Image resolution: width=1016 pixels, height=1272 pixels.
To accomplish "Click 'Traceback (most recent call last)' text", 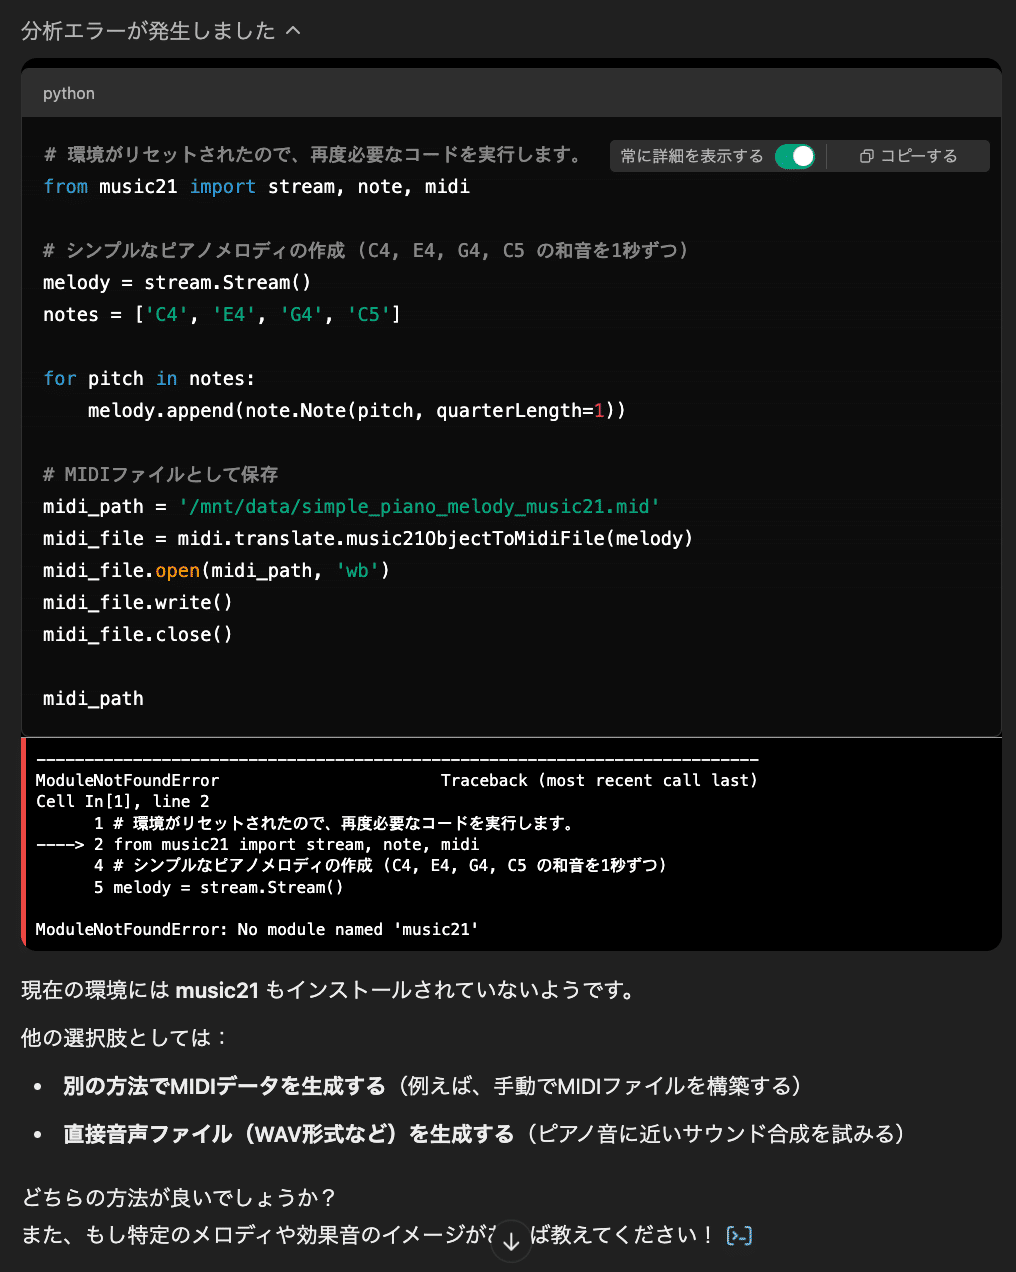I will 599,780.
